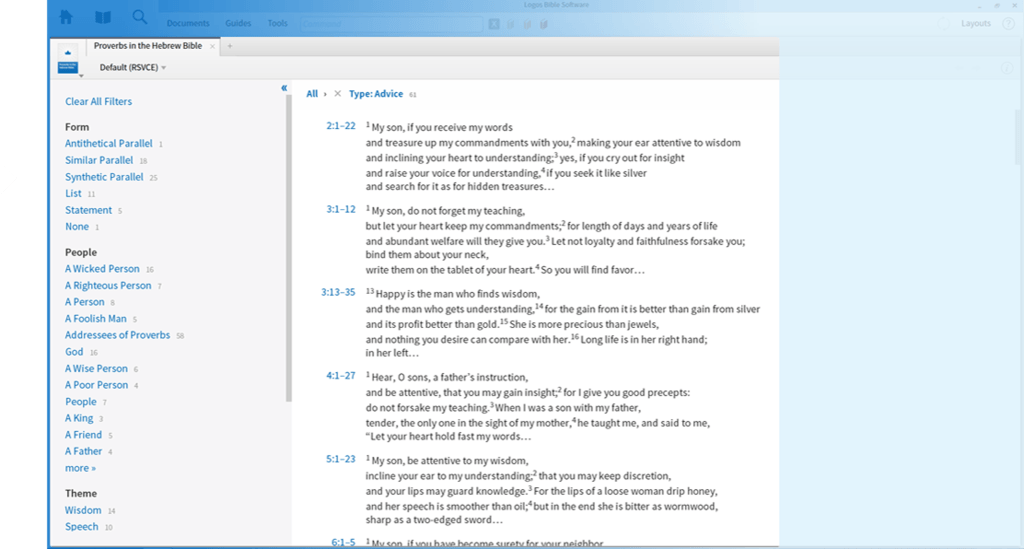Filter by A Father
The height and width of the screenshot is (549, 1024).
(83, 451)
